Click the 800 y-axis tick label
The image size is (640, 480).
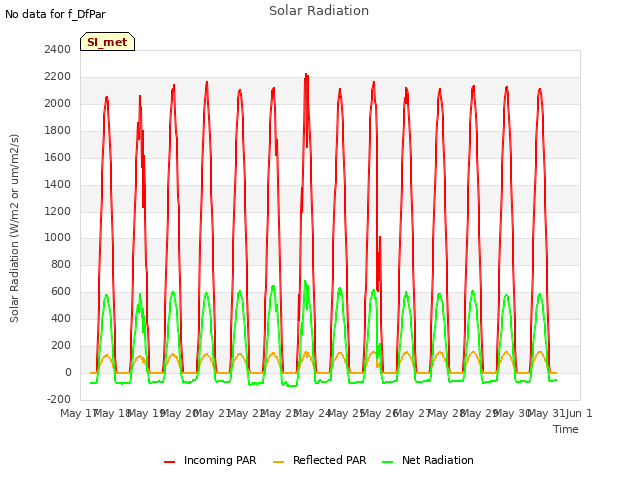[x=61, y=264]
